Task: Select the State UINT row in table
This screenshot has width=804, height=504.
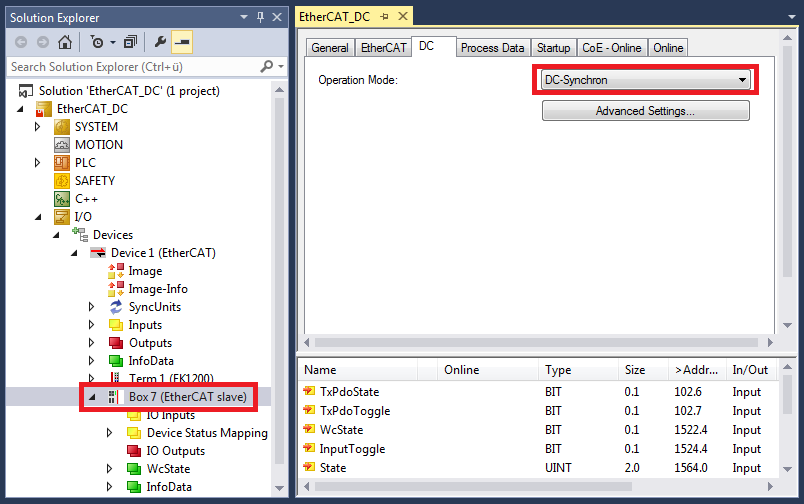Action: [x=538, y=468]
